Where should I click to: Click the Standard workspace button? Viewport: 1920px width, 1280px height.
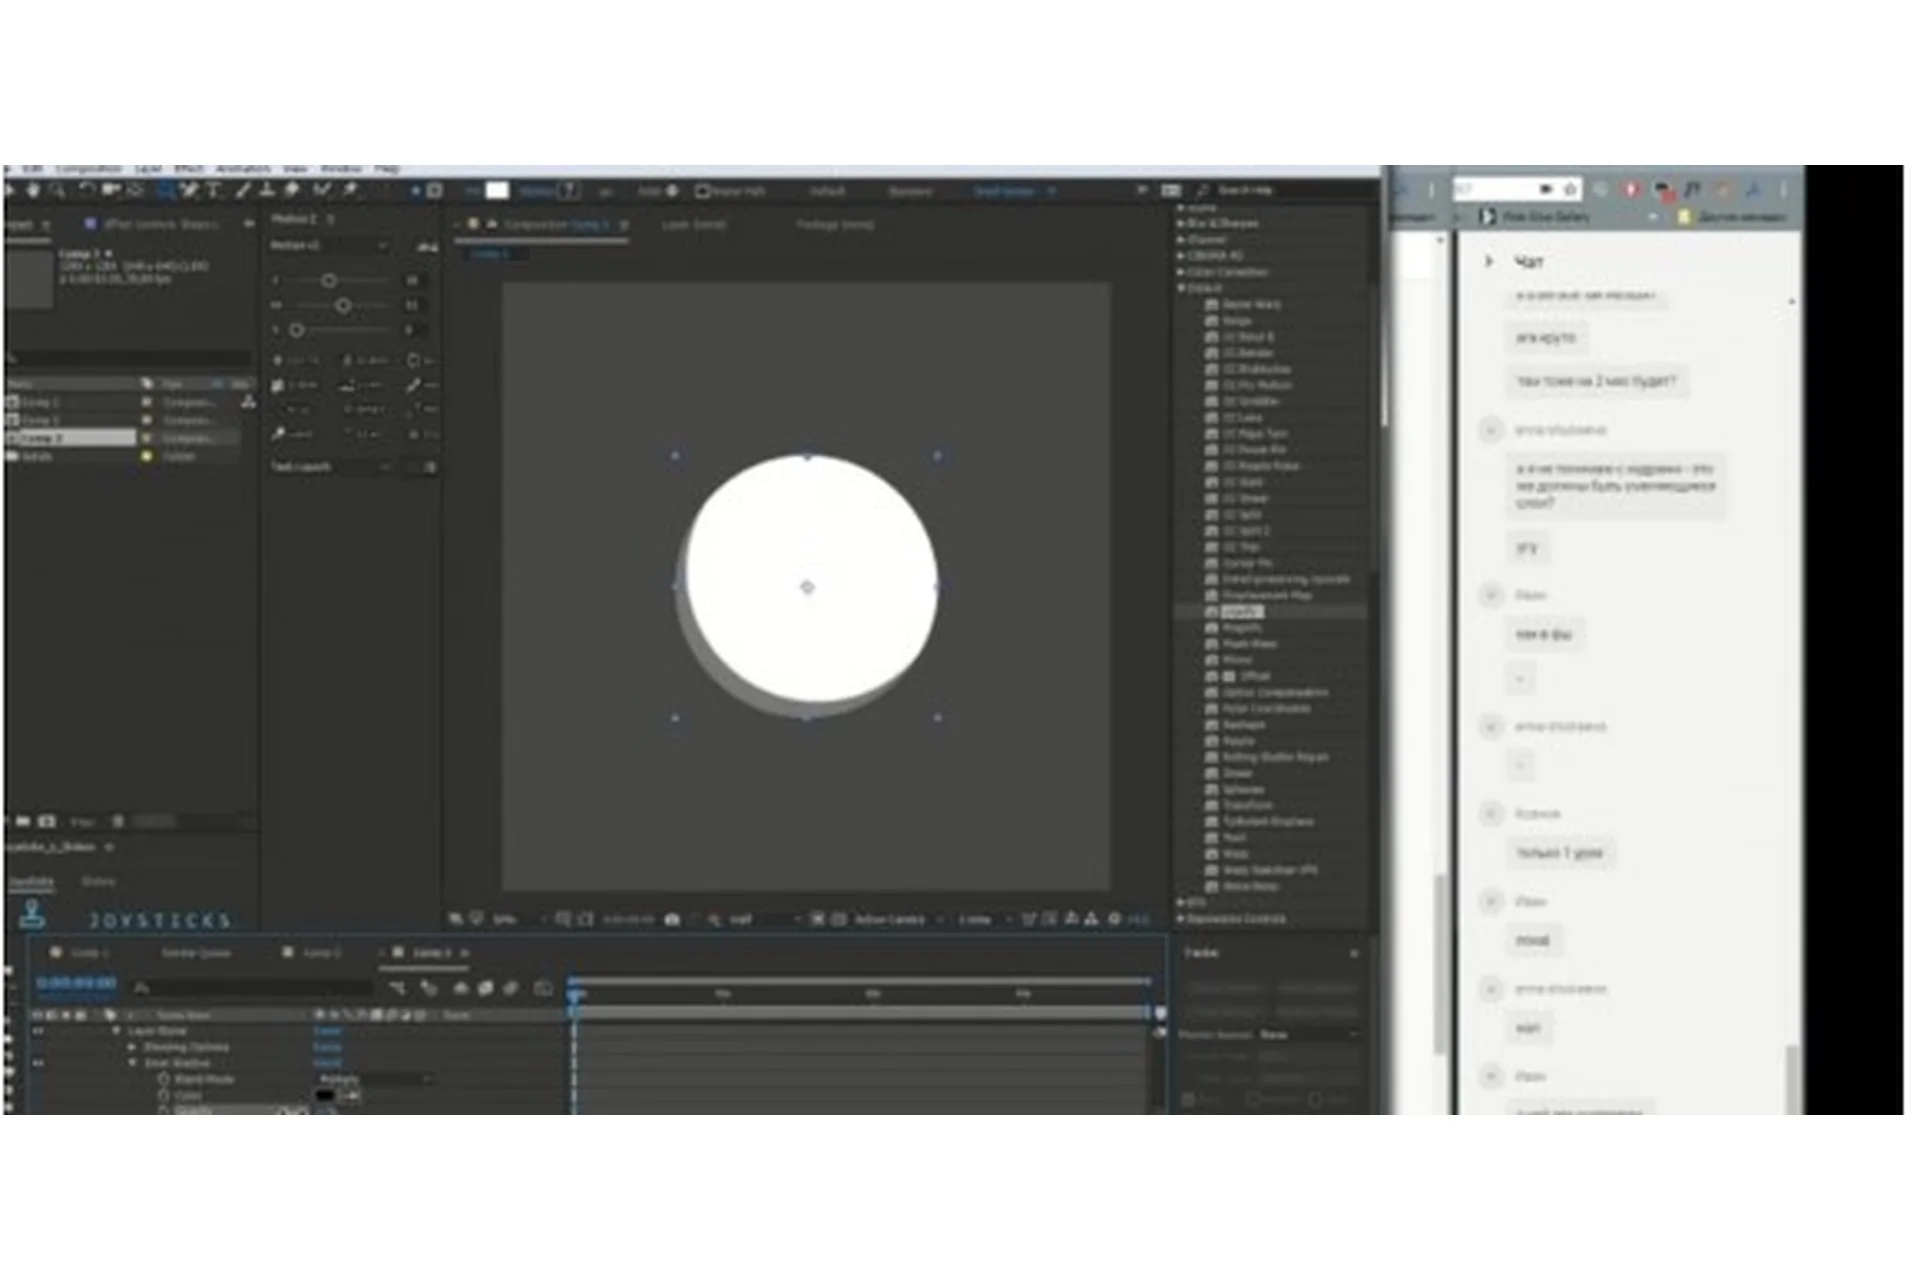coord(910,191)
